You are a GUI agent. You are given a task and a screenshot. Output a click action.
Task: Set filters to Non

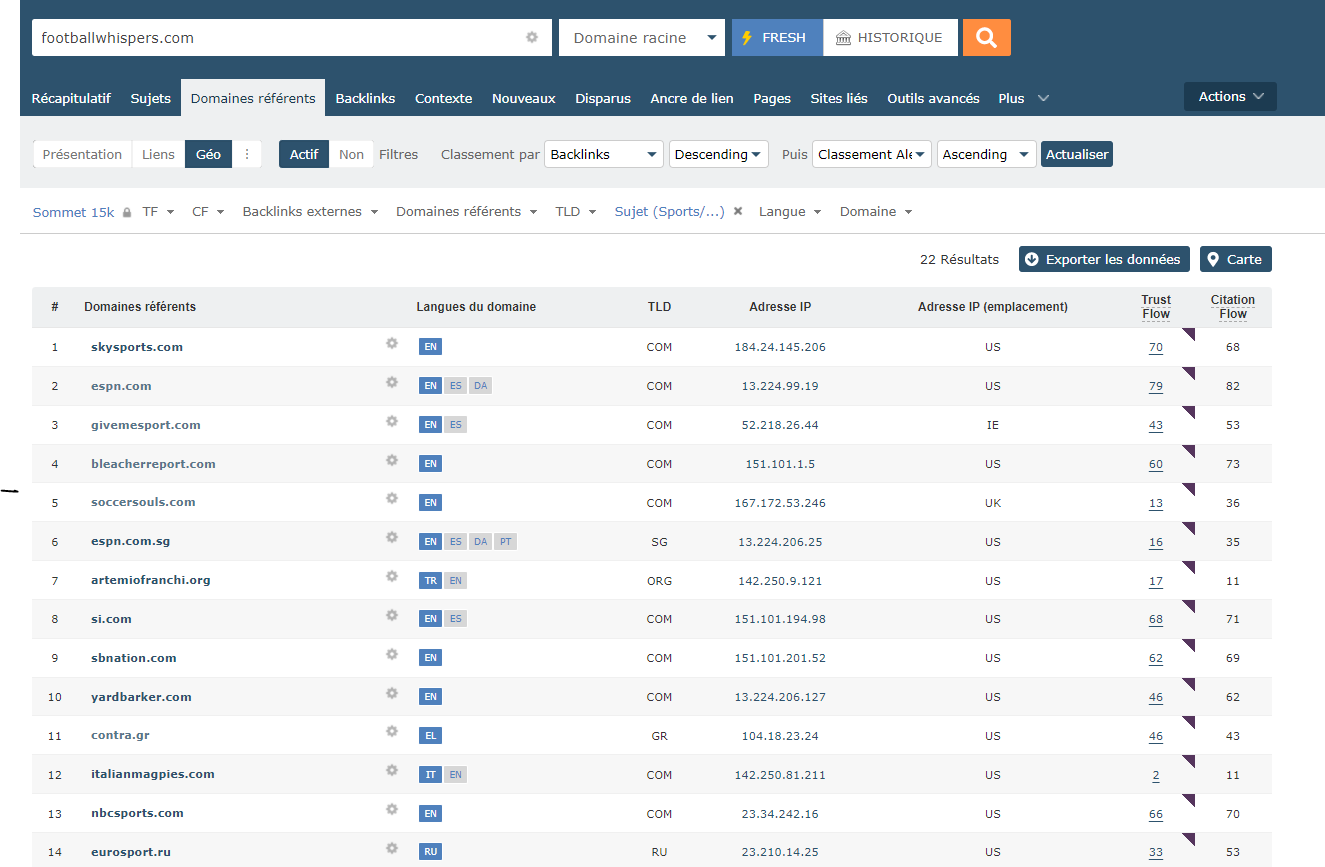[351, 154]
